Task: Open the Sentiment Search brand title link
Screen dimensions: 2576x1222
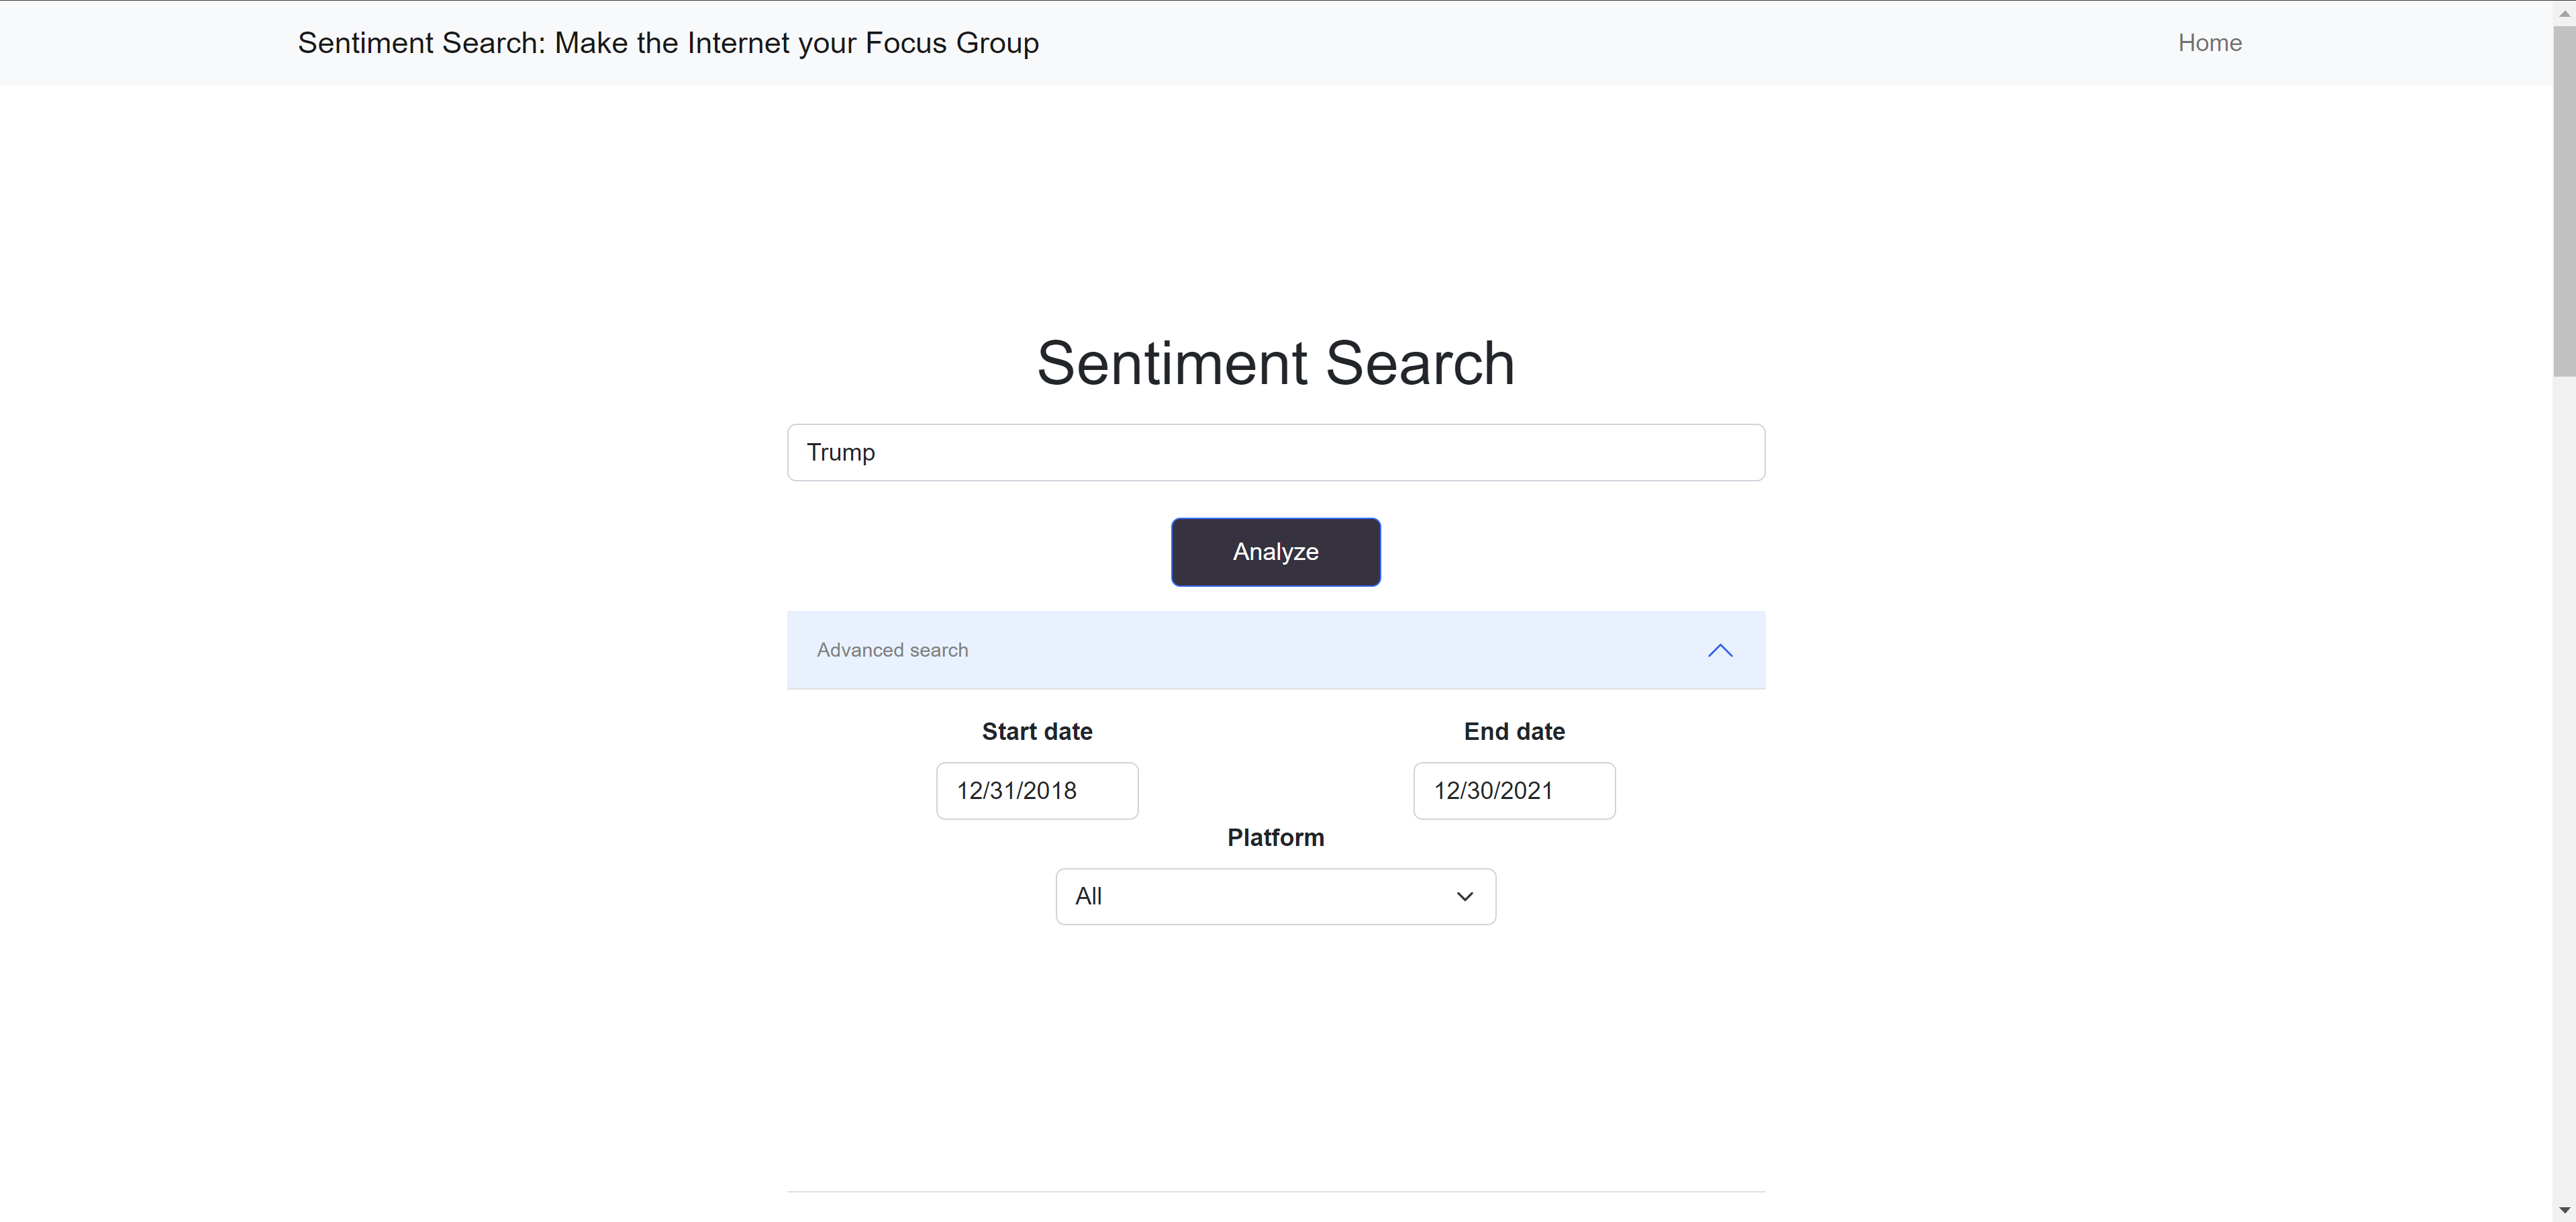Action: click(x=668, y=43)
